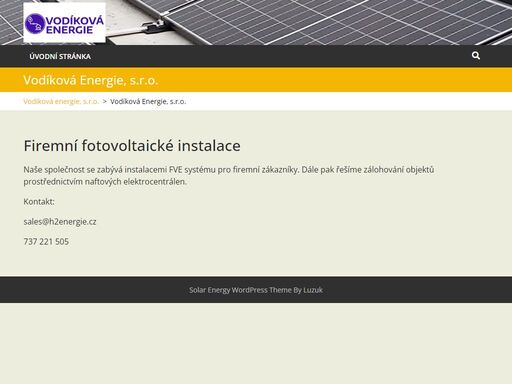Click the purple circle emblem in logo
The width and height of the screenshot is (512, 384).
coord(35,24)
